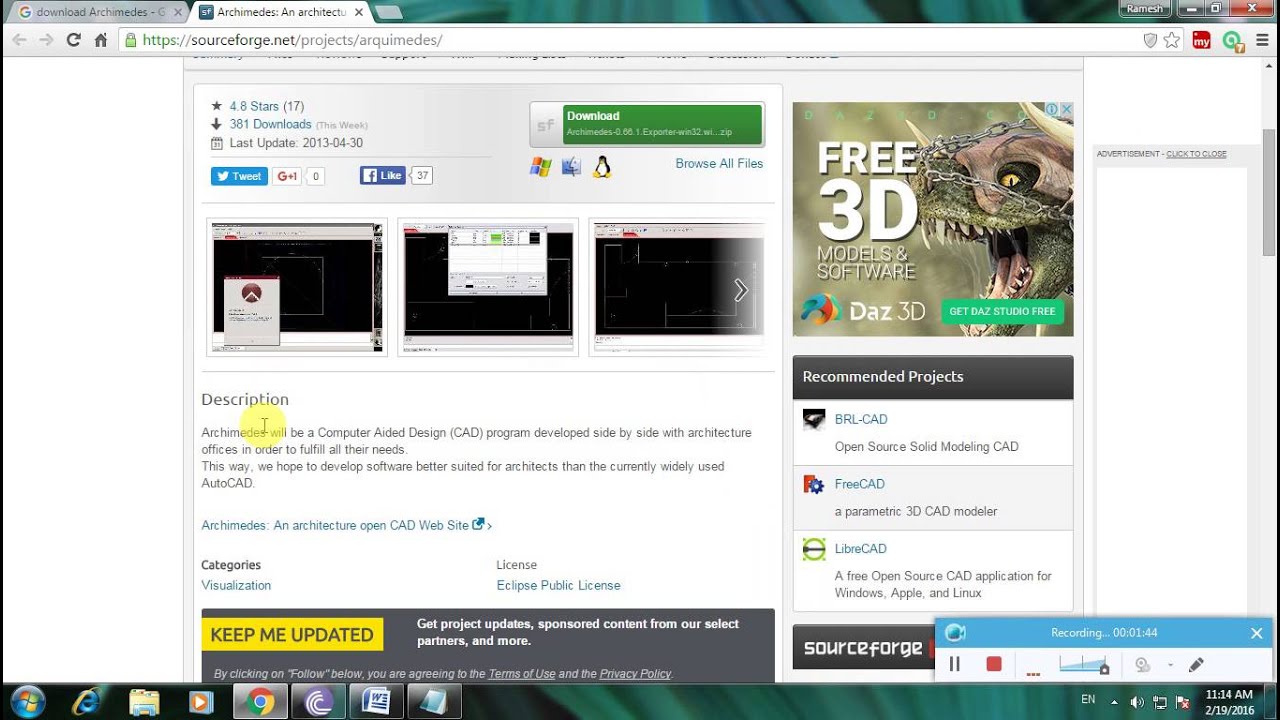
Task: Select the 'Archimedes: An architectu' tab
Action: (282, 12)
